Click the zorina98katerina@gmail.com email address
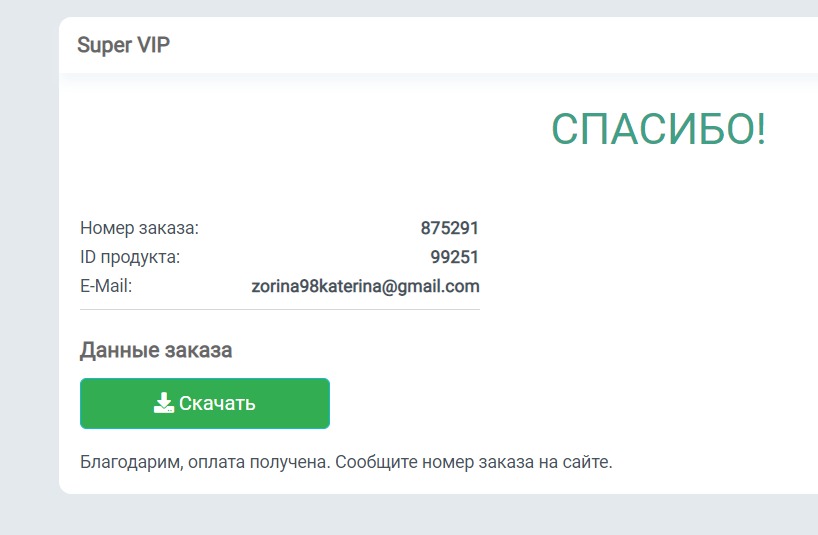 [x=365, y=286]
